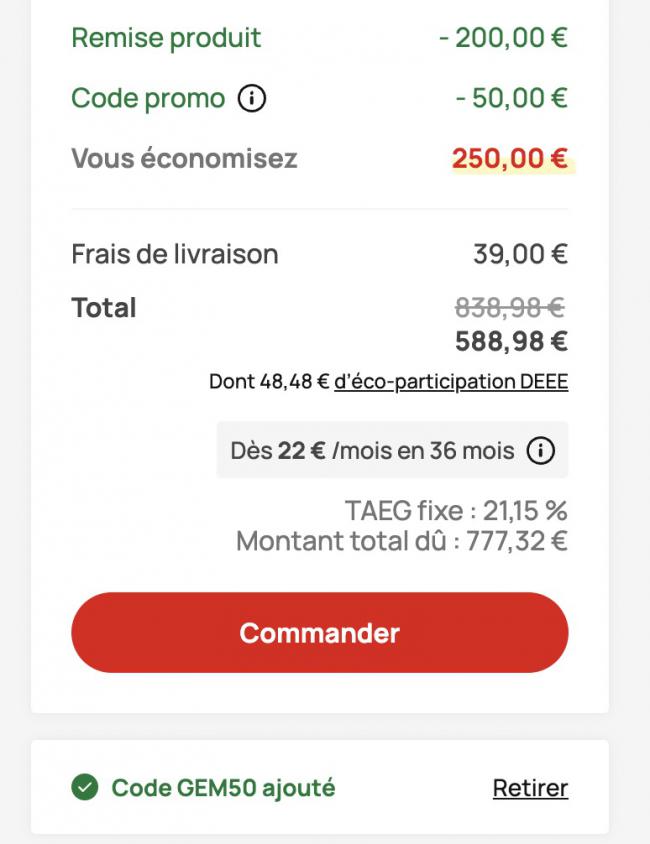
Task: Select the Dès 22 € /mois financing box
Action: point(392,450)
